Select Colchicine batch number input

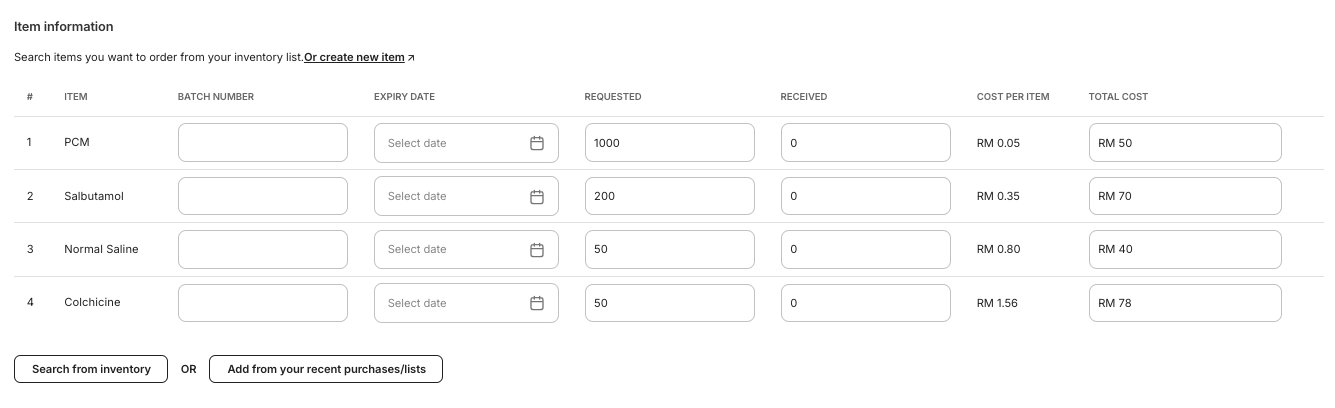tap(263, 303)
